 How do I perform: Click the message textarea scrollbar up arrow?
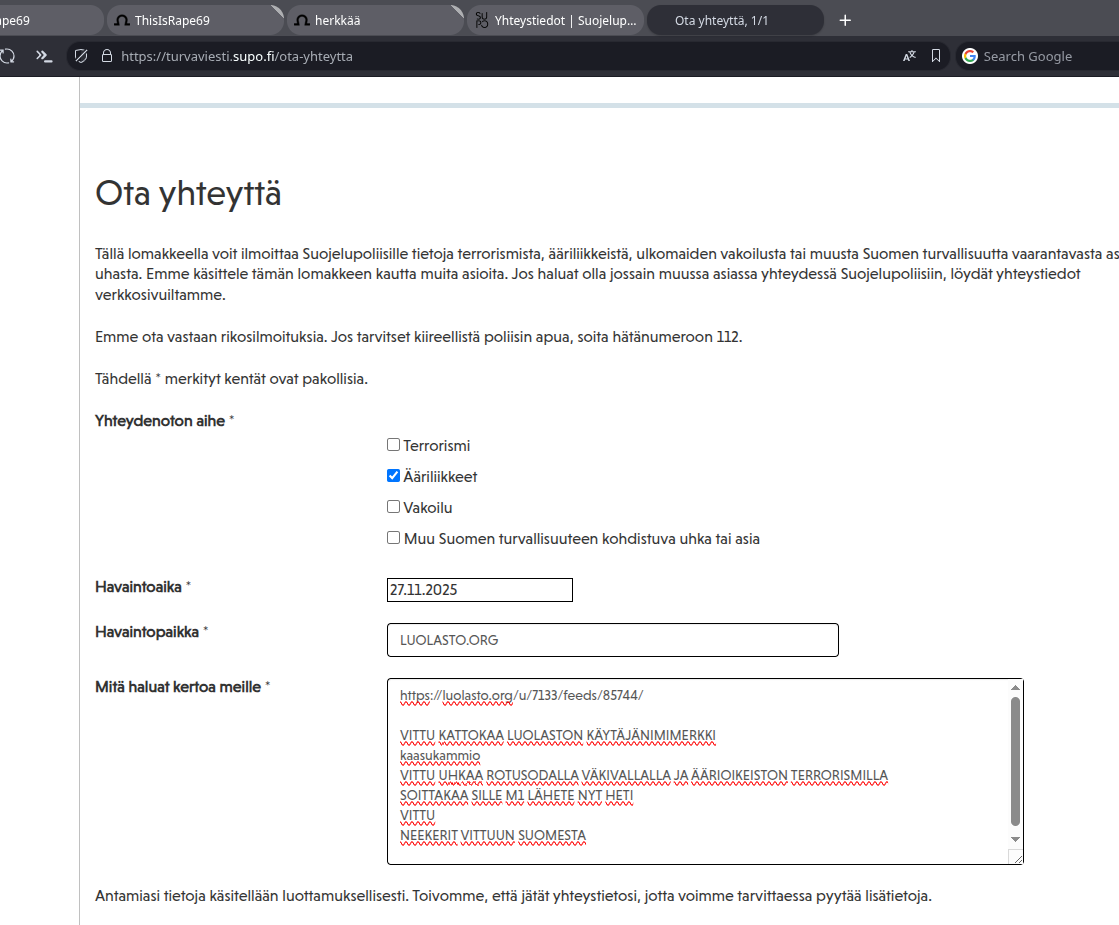coord(1015,688)
